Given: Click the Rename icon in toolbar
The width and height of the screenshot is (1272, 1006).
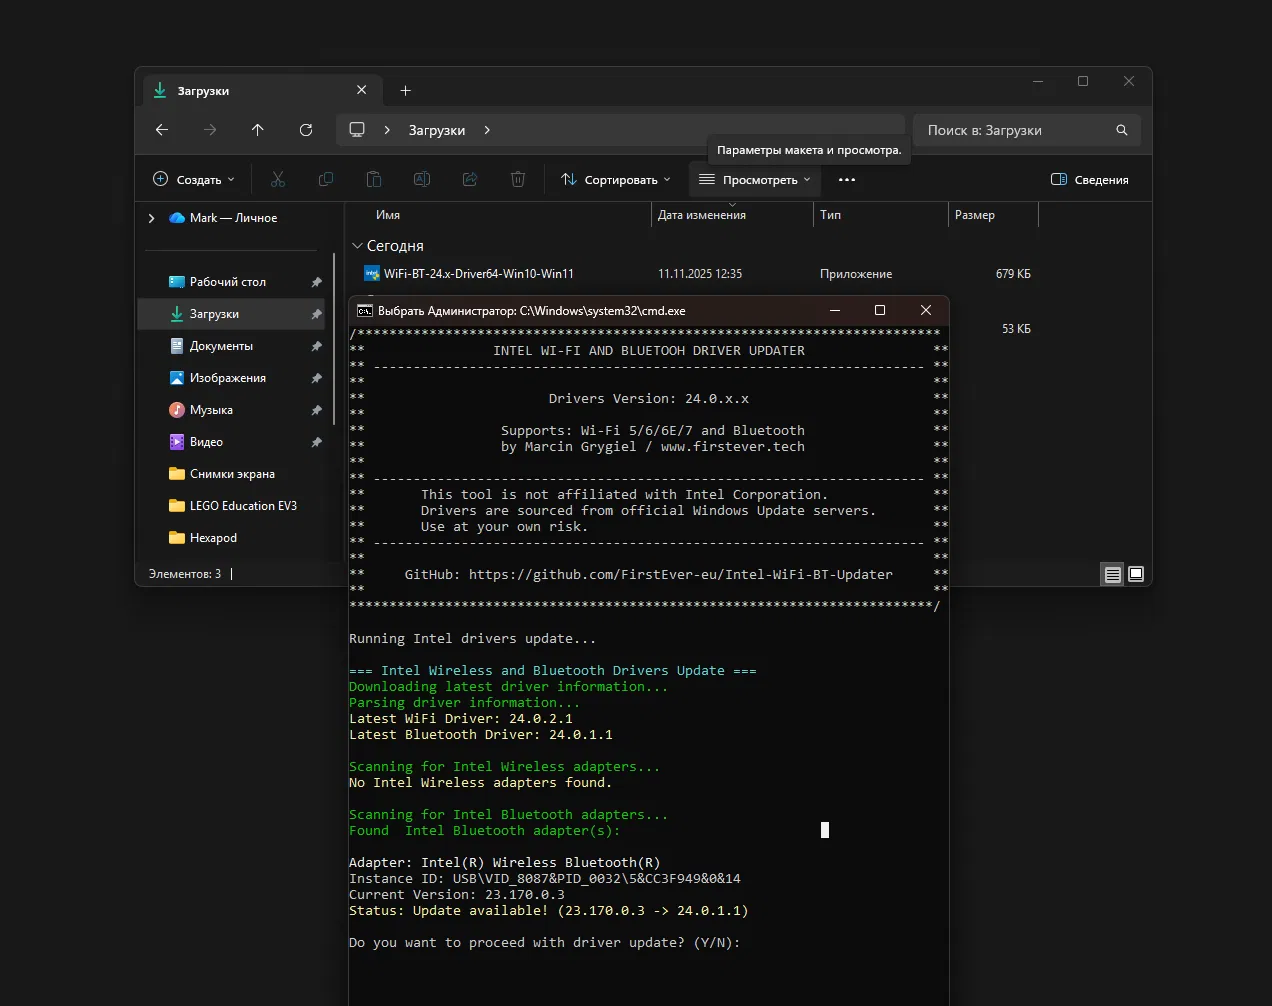Looking at the screenshot, I should [422, 180].
